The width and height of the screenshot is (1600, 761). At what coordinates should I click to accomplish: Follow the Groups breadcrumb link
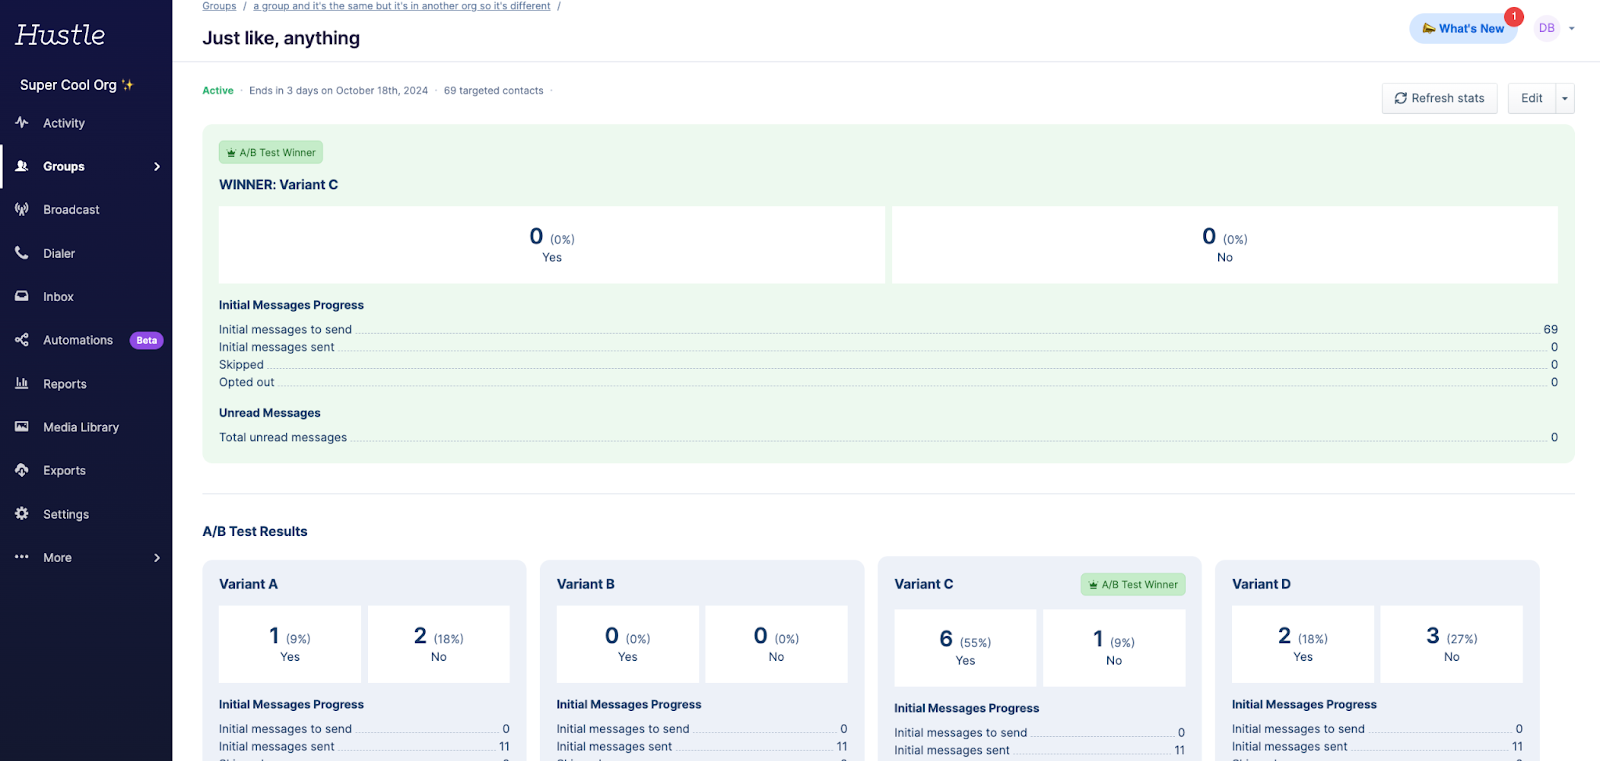pyautogui.click(x=219, y=6)
